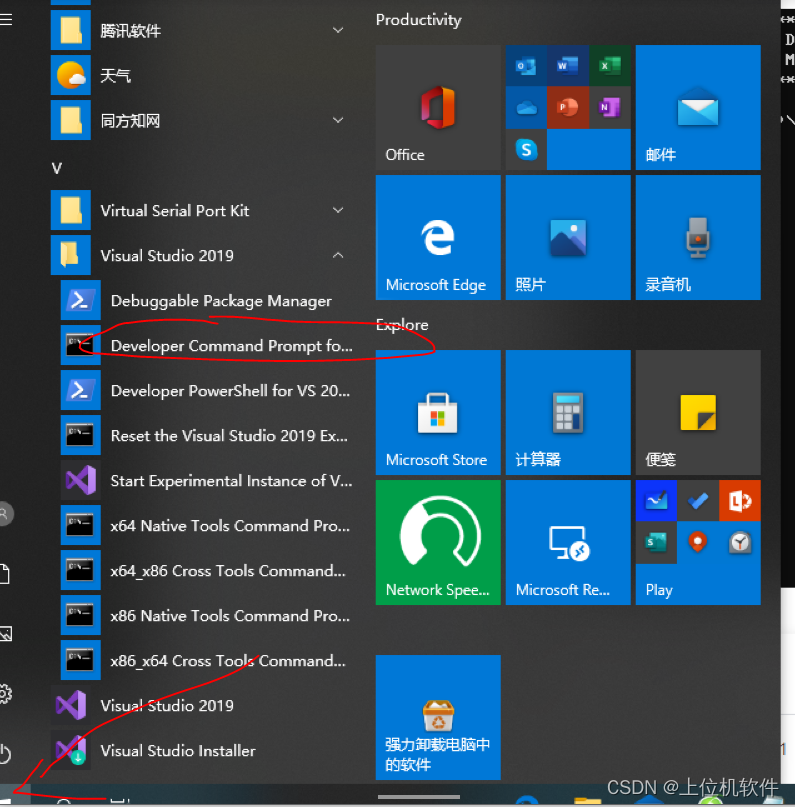This screenshot has width=795, height=807.
Task: Open the blue checkmark To Do app in Play tile
Action: pyautogui.click(x=698, y=500)
